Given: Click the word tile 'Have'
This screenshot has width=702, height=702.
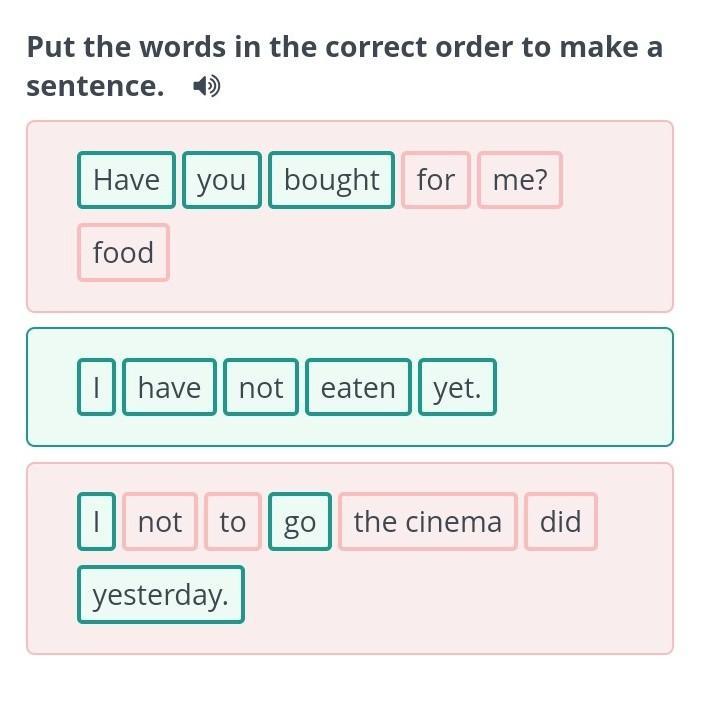Looking at the screenshot, I should point(126,180).
